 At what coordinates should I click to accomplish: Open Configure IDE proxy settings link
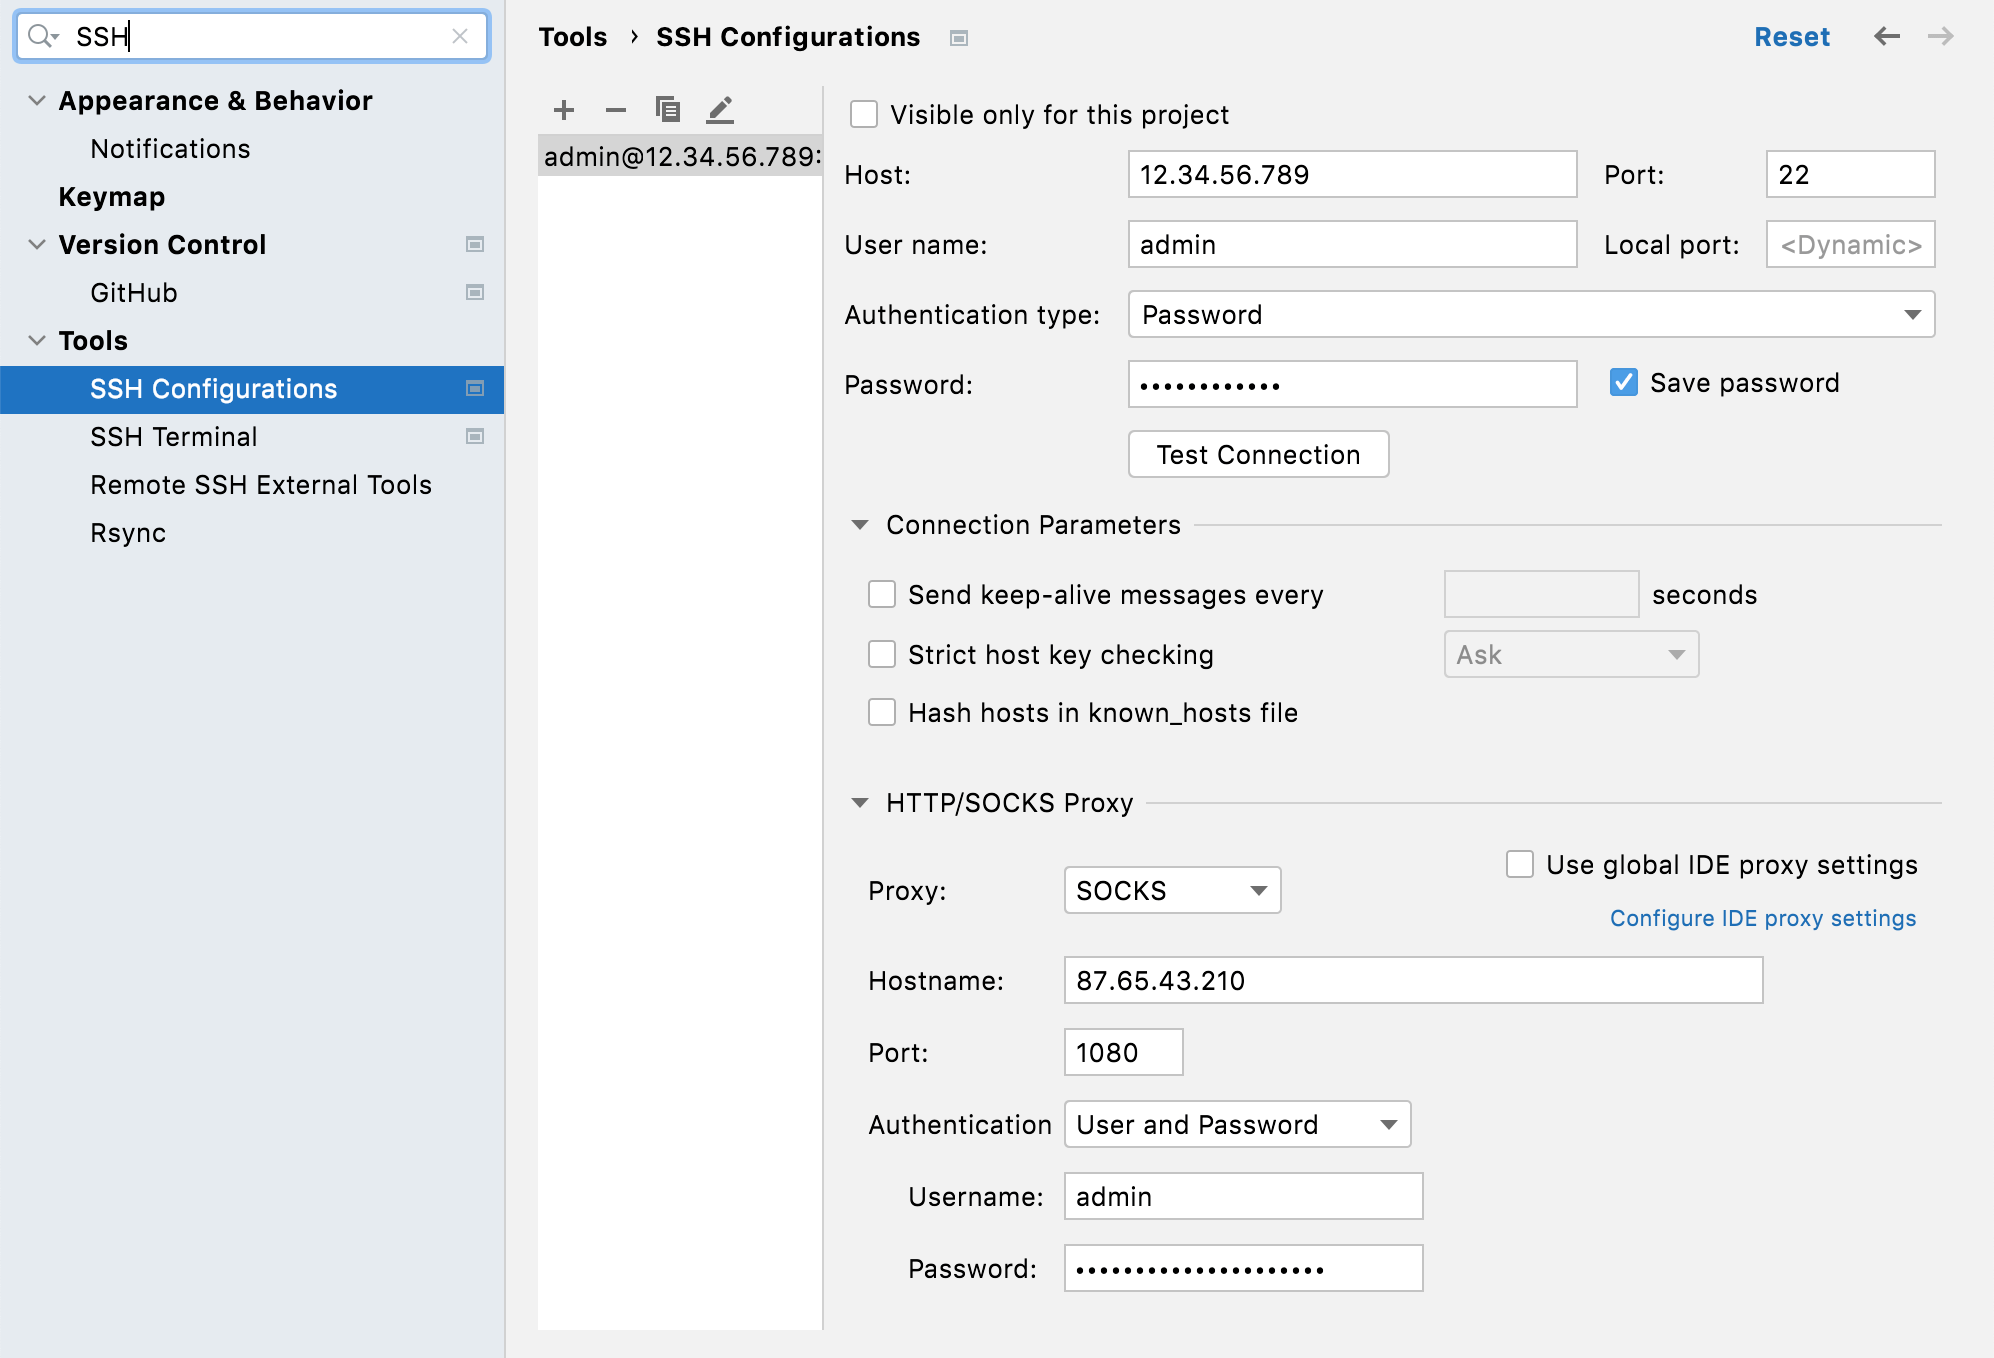(x=1762, y=918)
